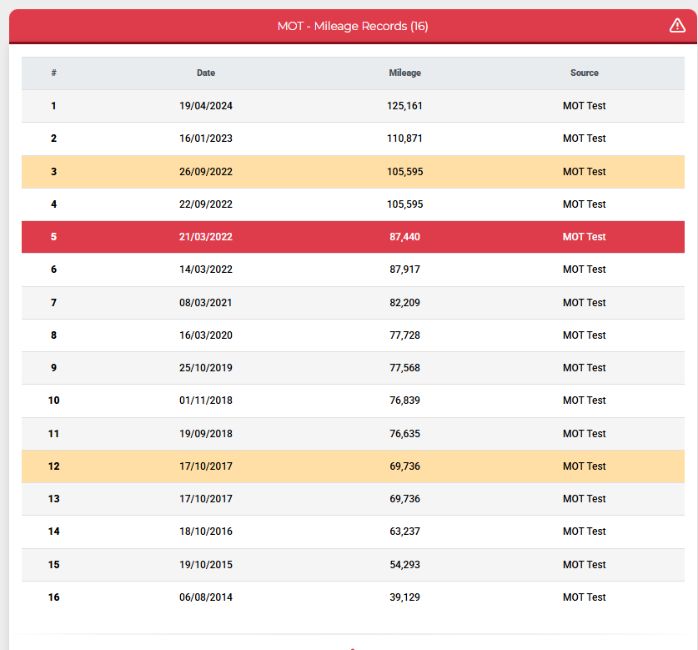Click the MOT - Mileage Records (16) header
This screenshot has height=650, width=698.
tap(353, 26)
